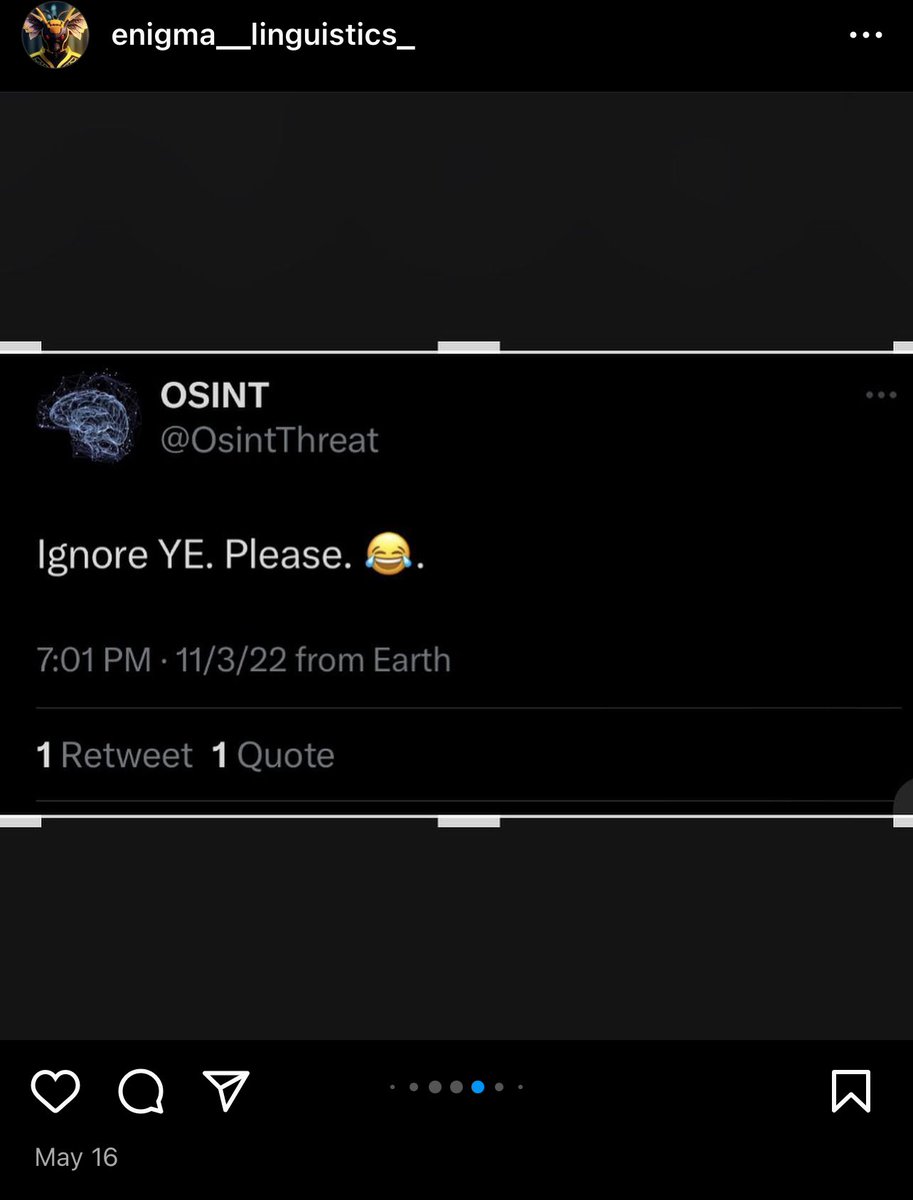Tap enigma__linguistics_ profile avatar
This screenshot has height=1200, width=913.
[55, 35]
